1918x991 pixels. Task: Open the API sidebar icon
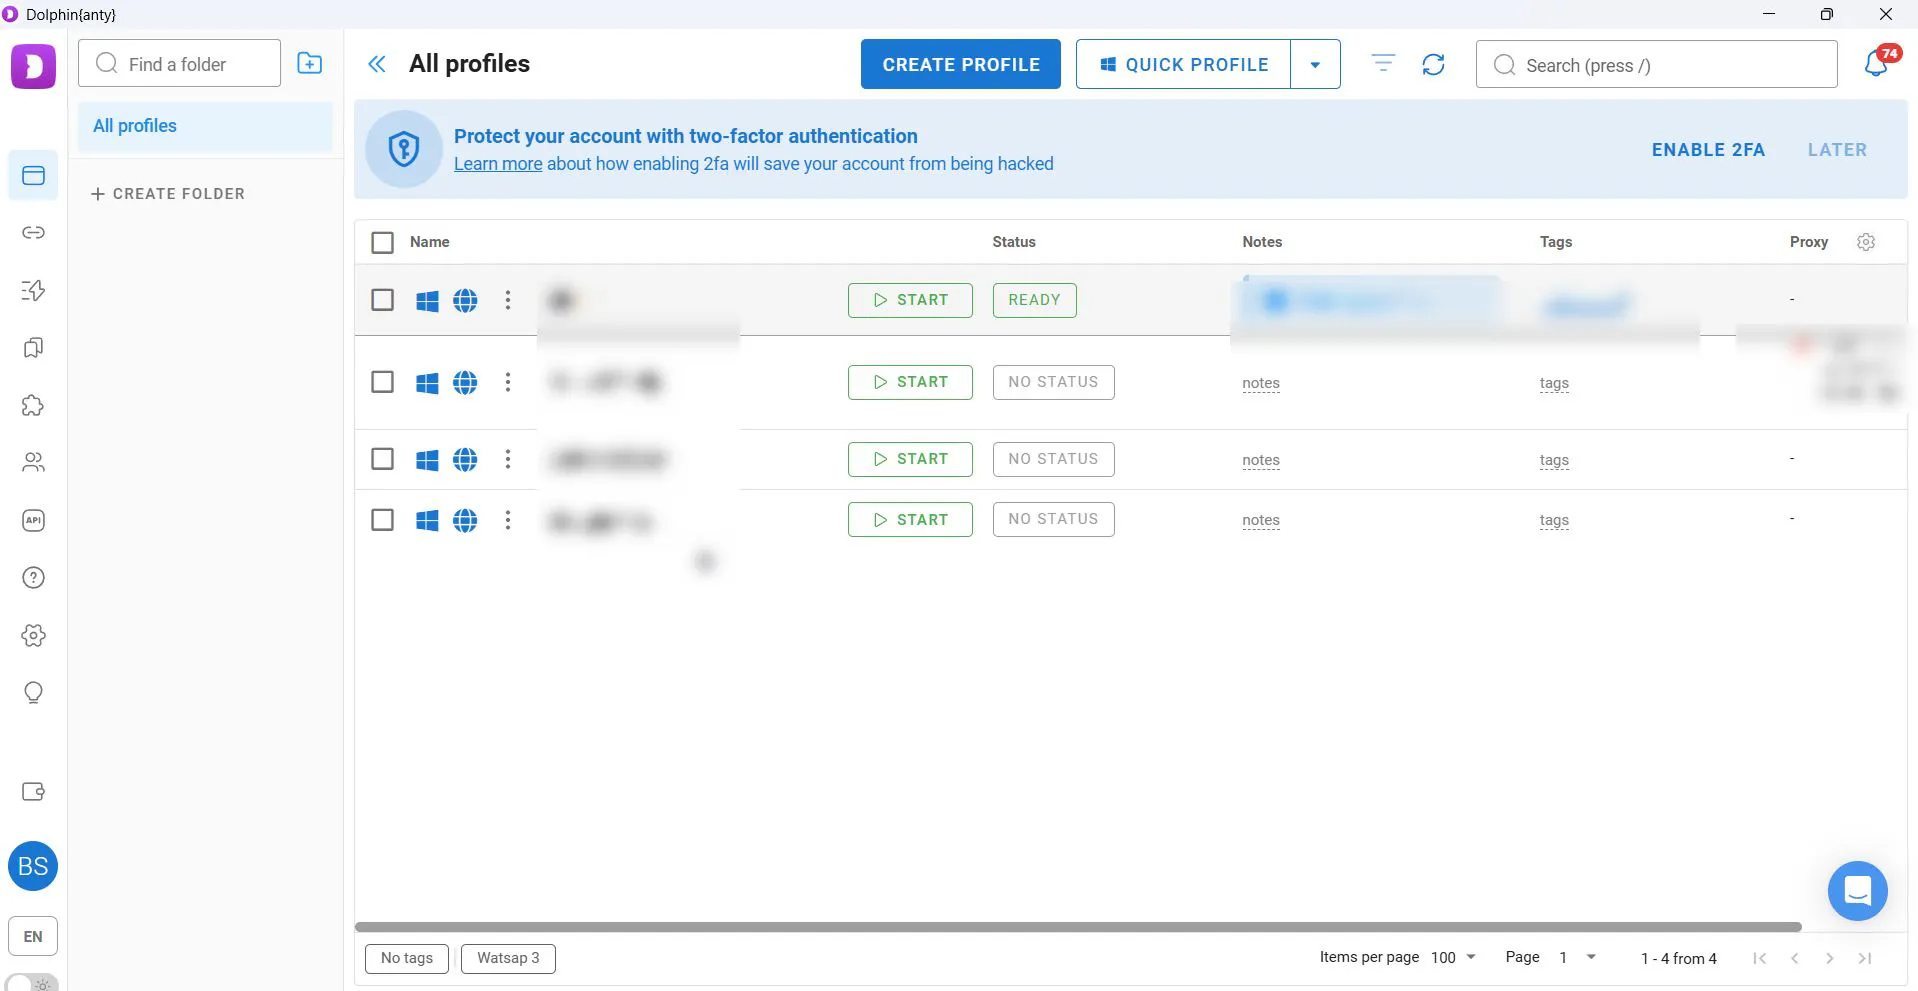(x=33, y=520)
